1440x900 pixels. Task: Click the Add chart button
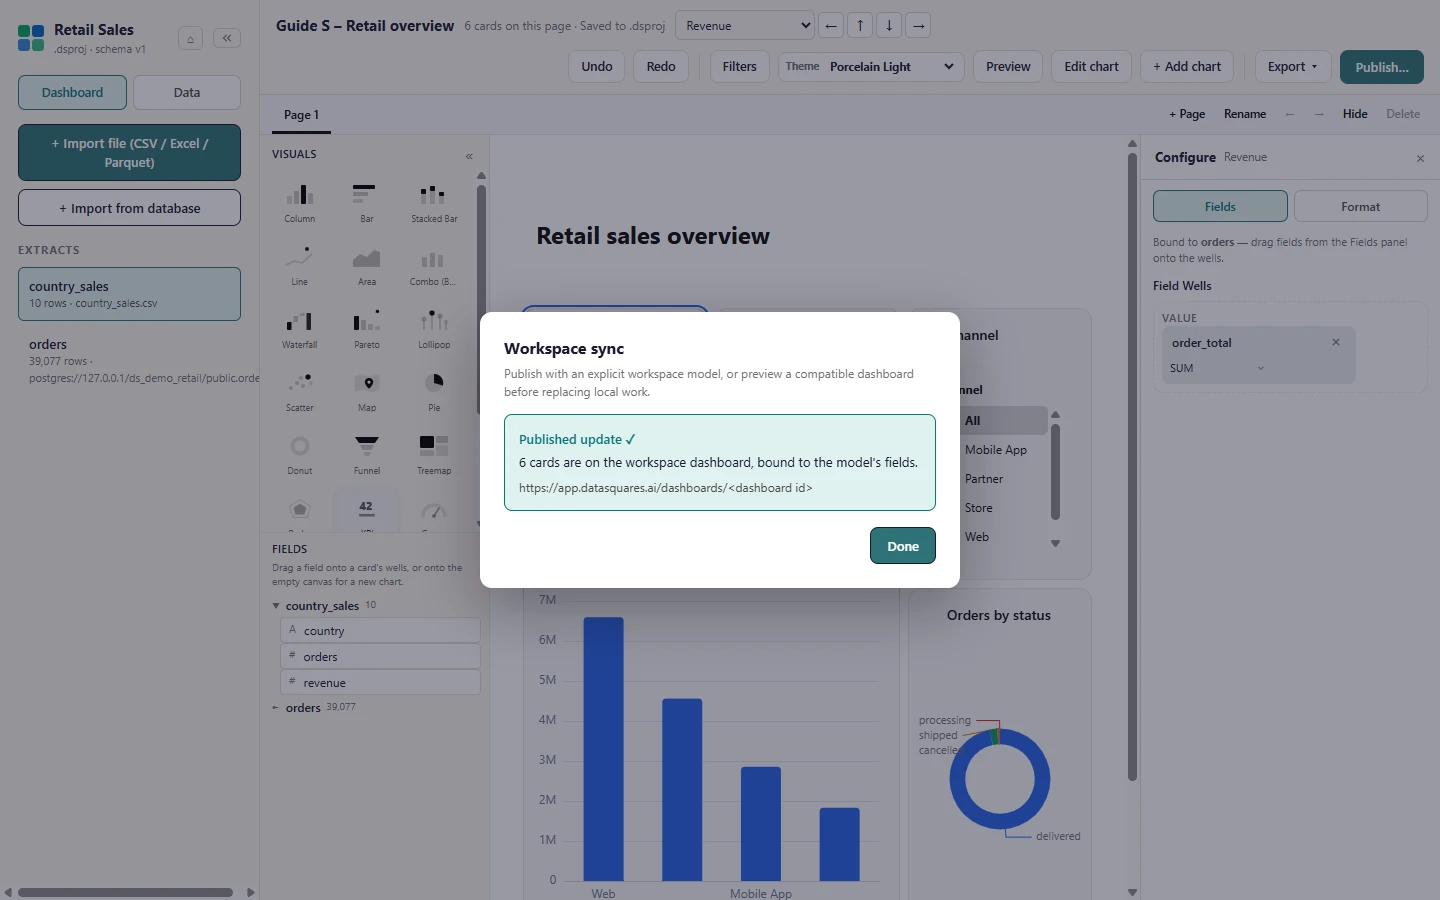1187,67
